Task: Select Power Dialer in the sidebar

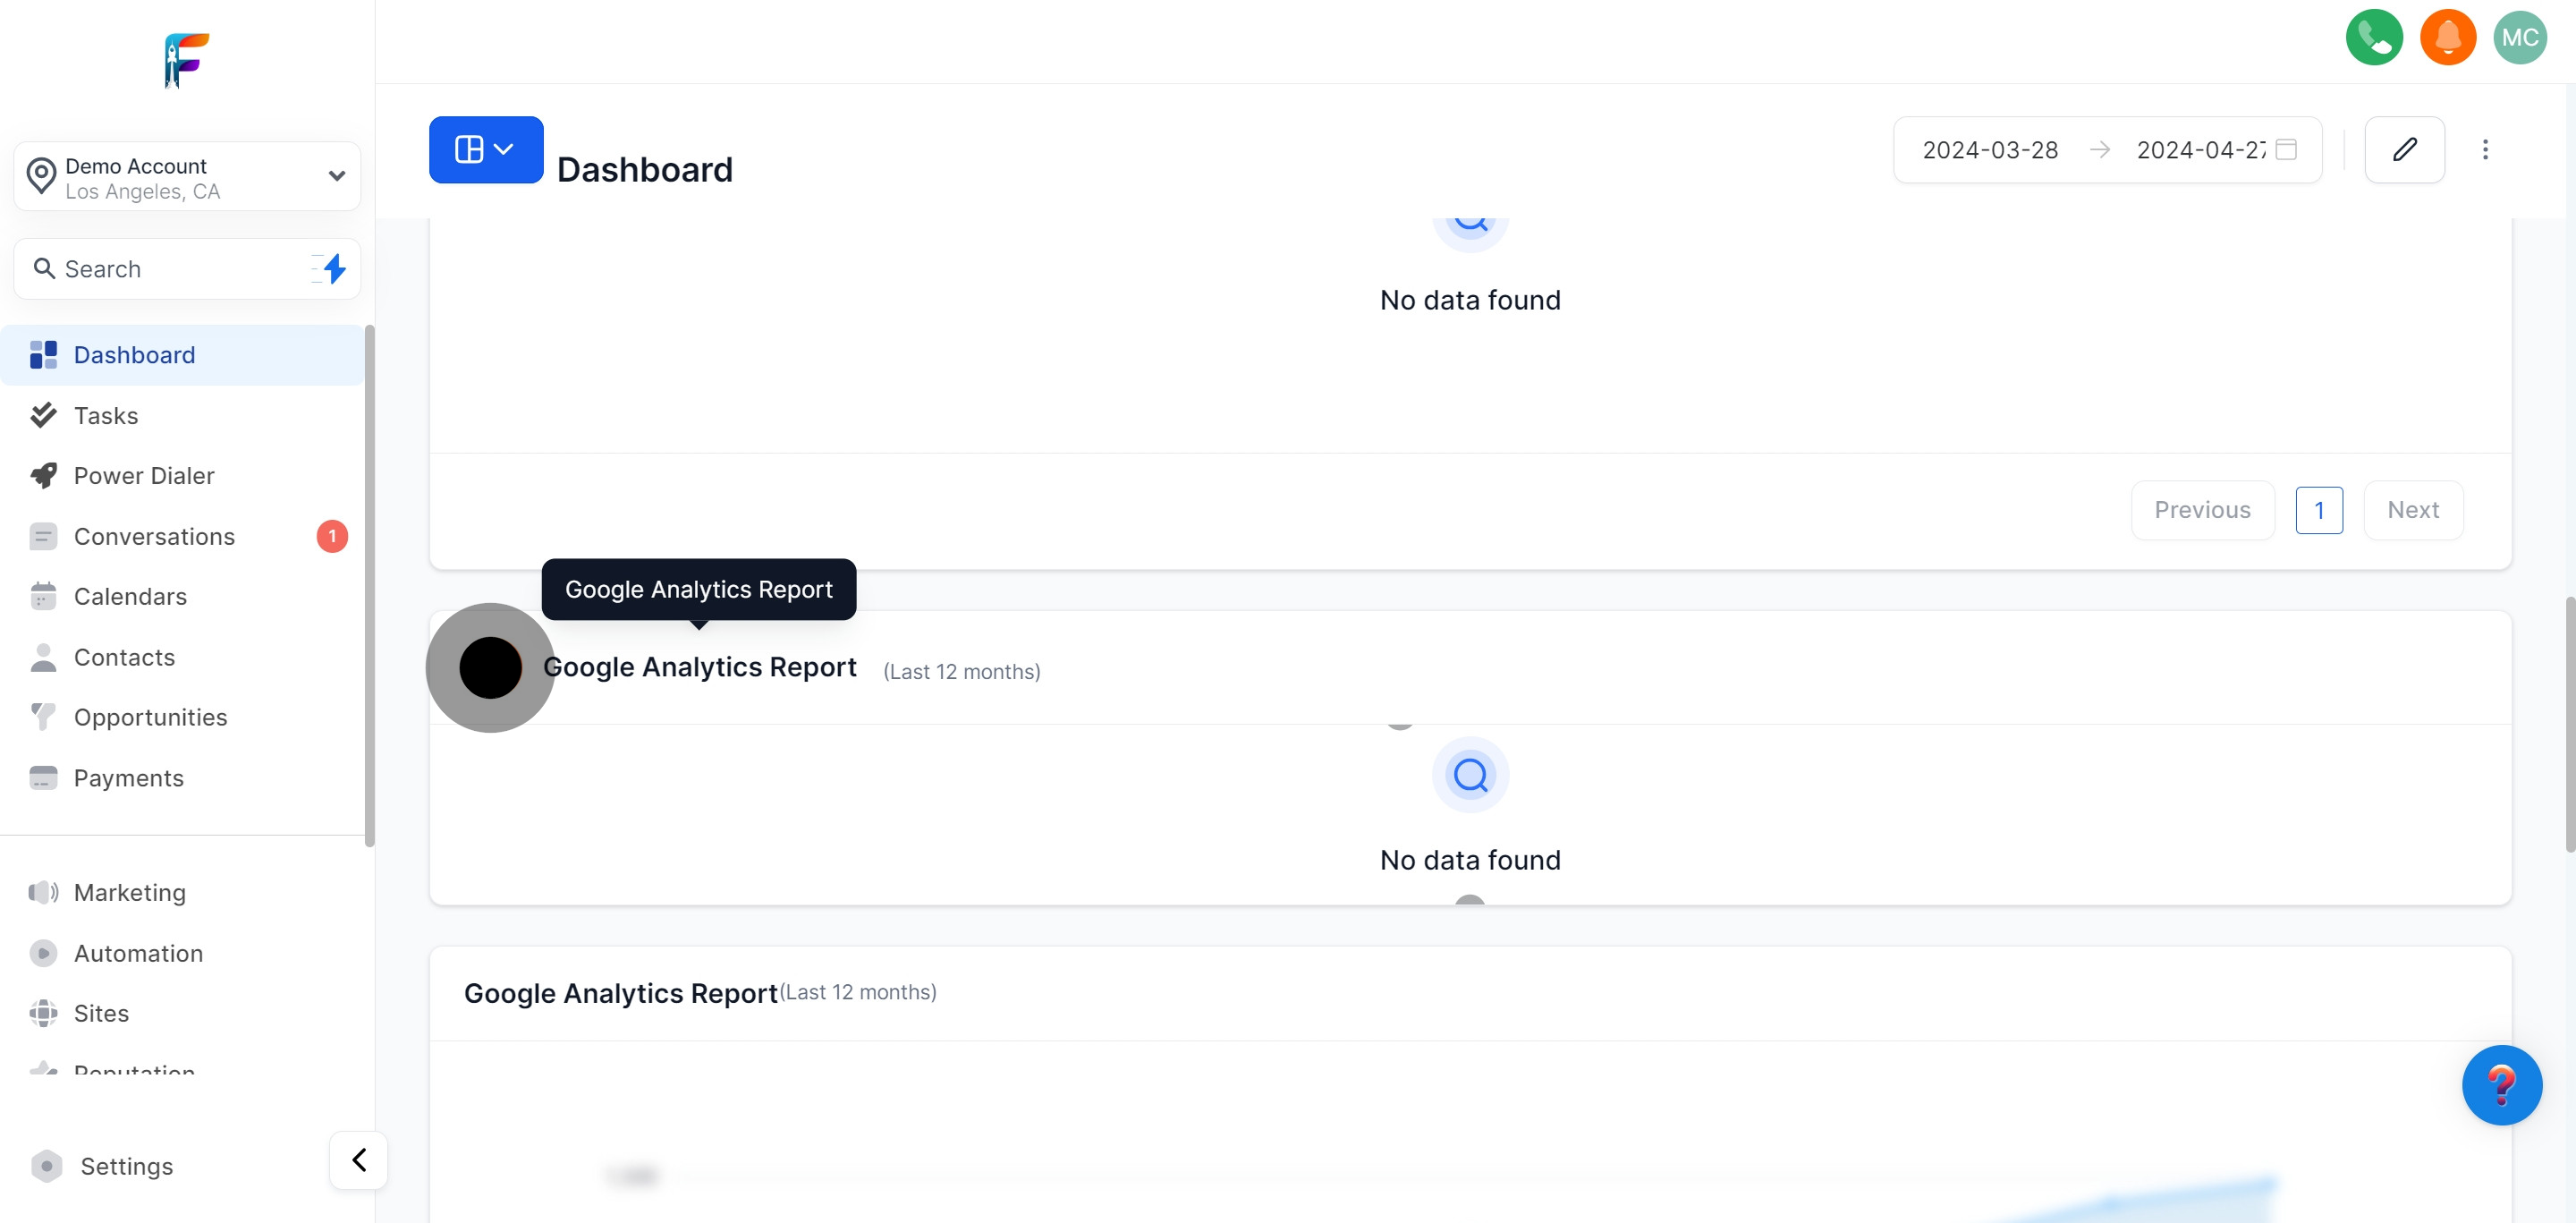Action: [144, 476]
